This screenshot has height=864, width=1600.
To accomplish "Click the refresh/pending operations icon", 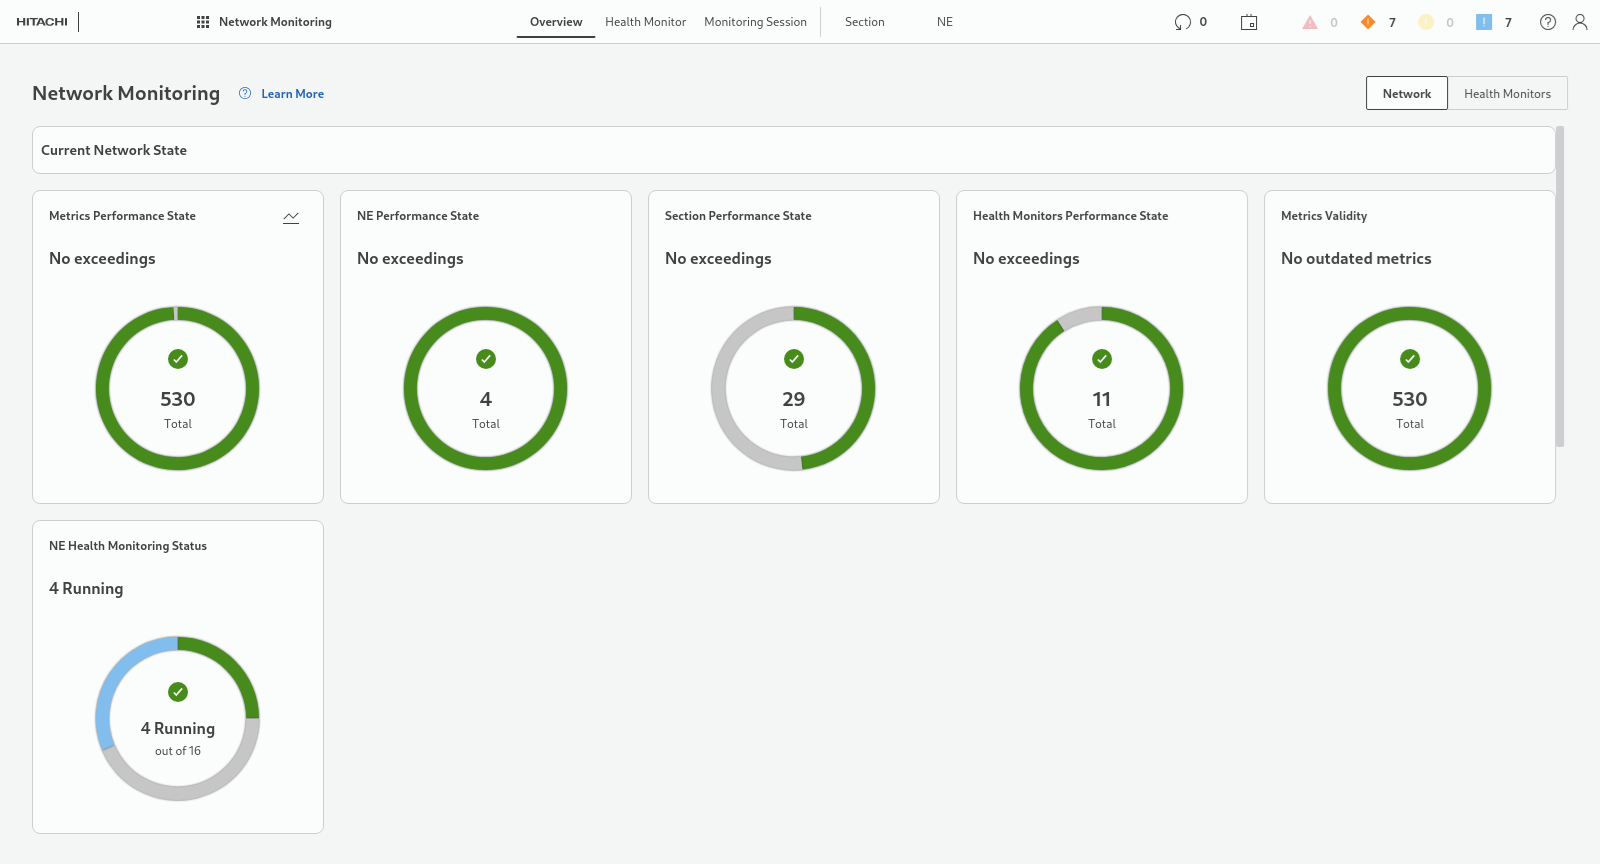I will tap(1183, 22).
